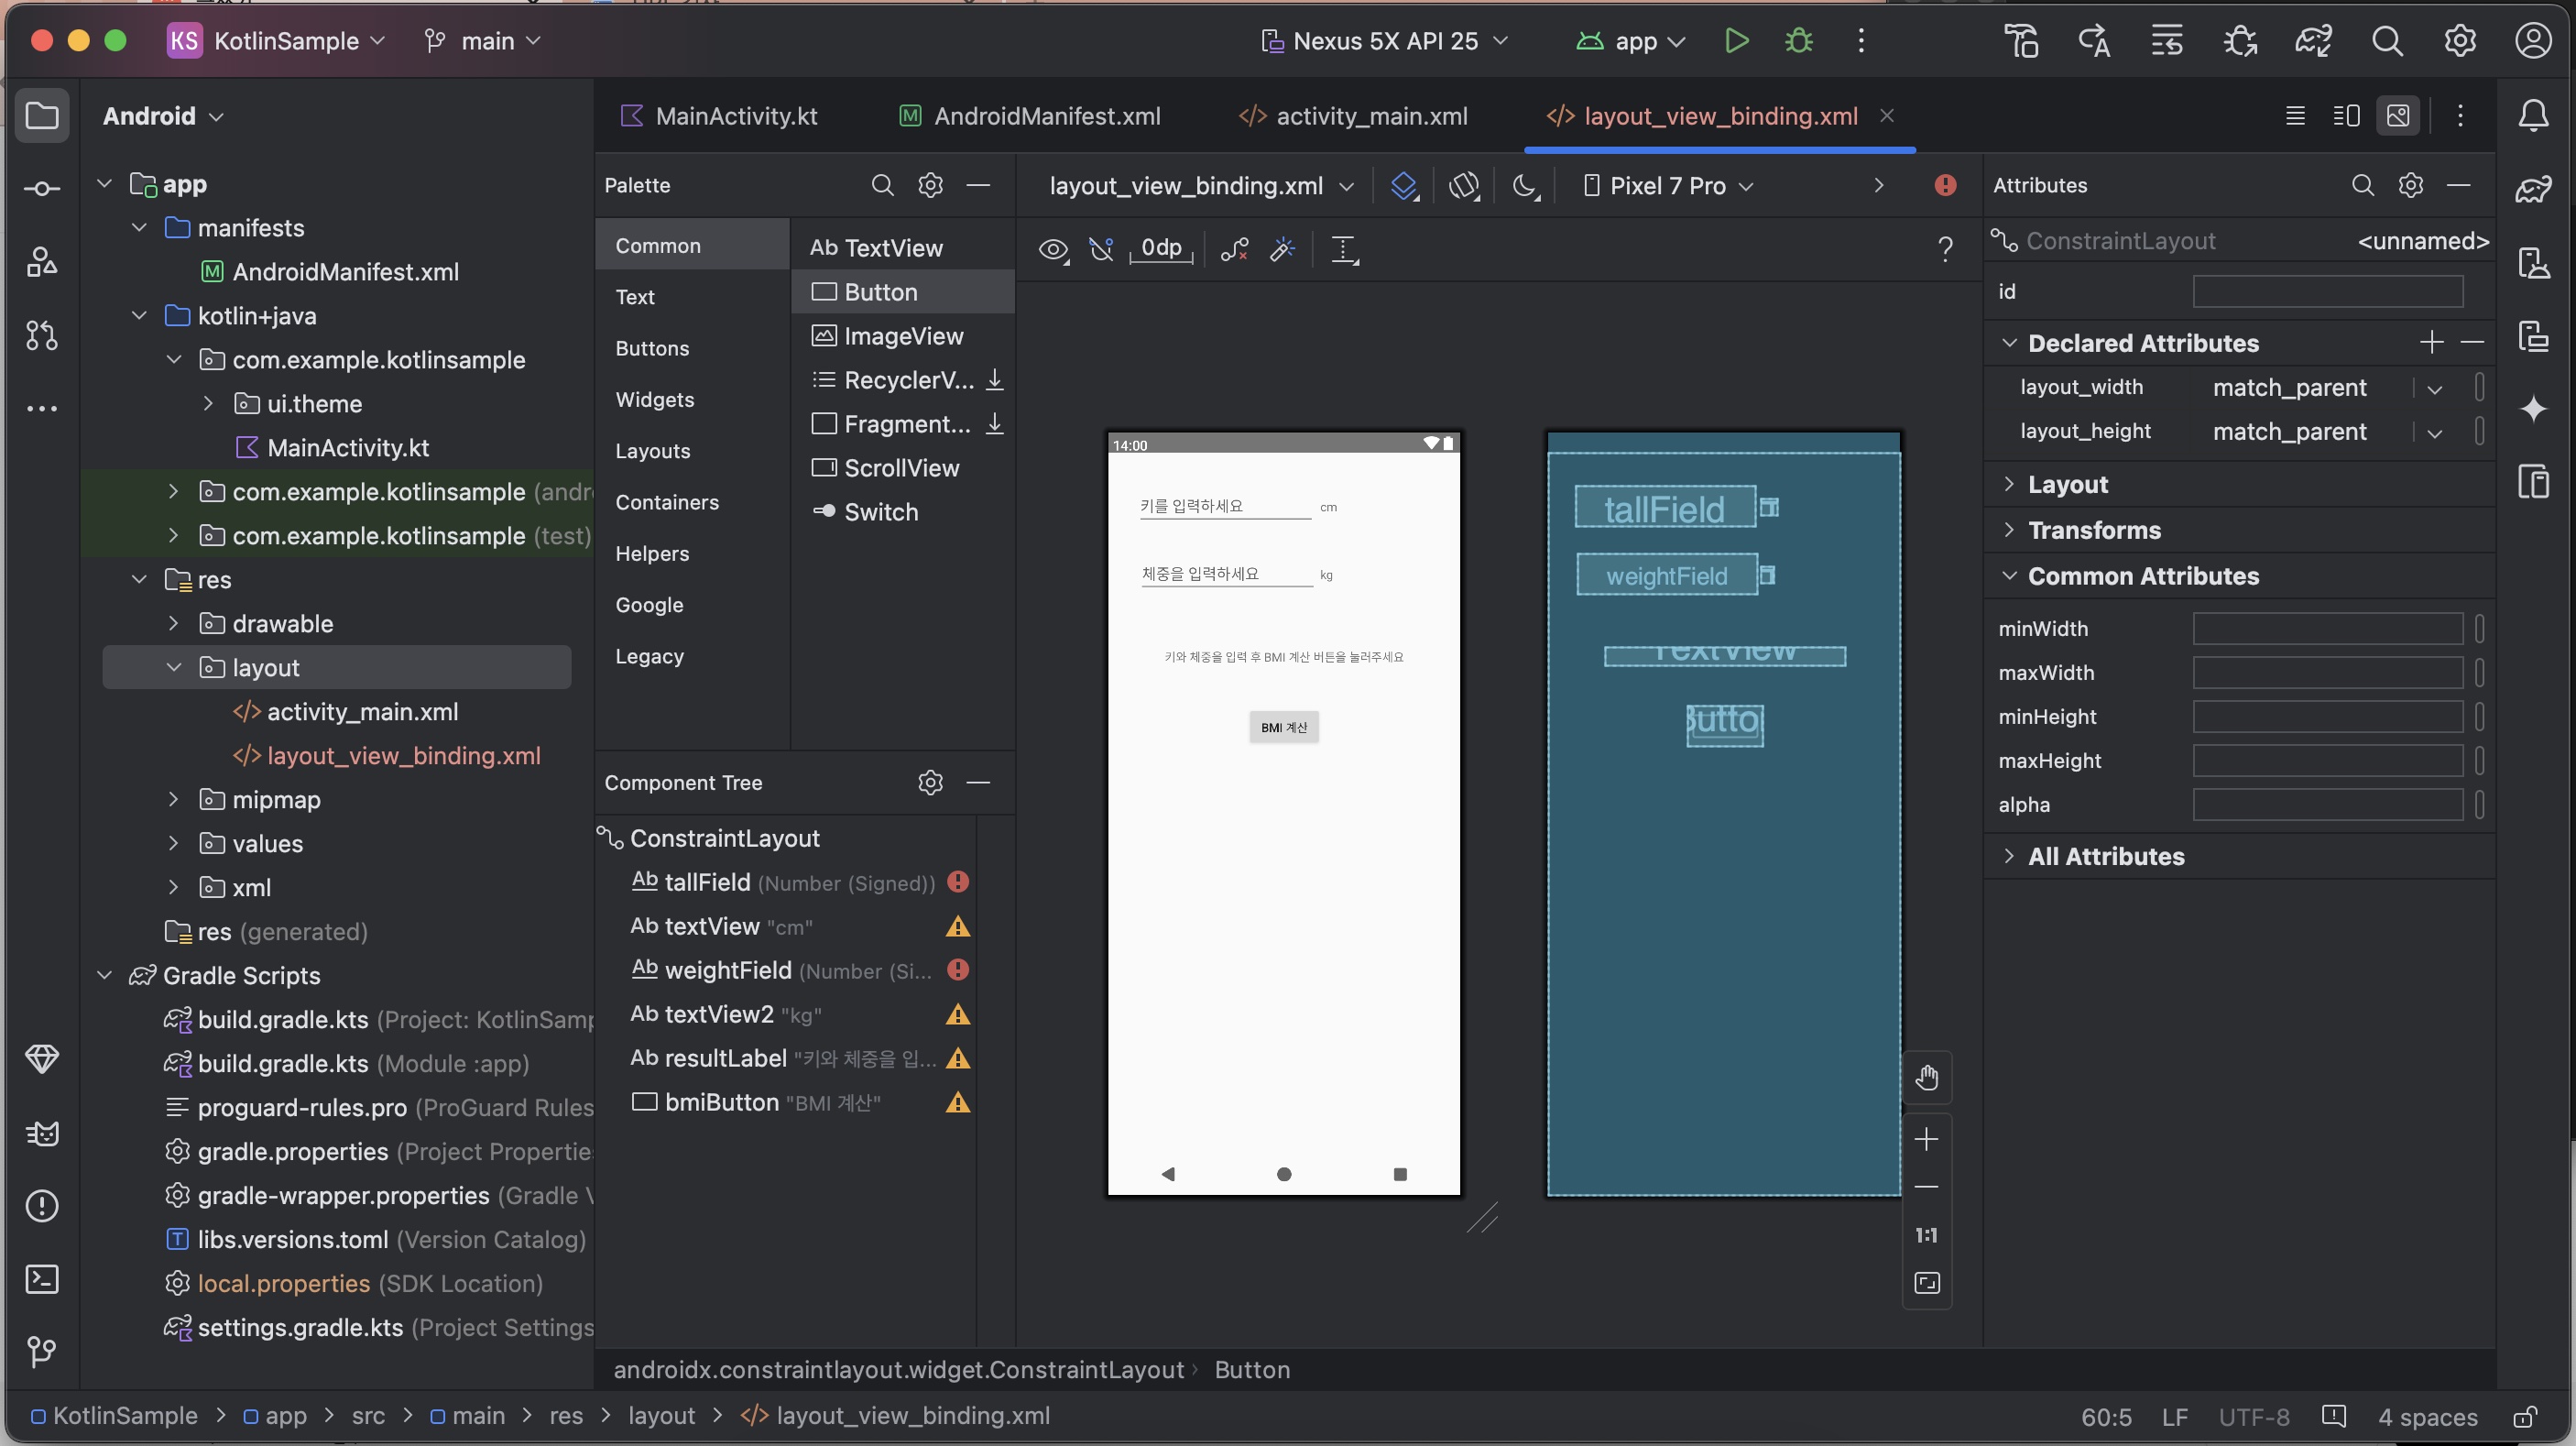This screenshot has height=1446, width=2576.
Task: Switch to the MainActivity.kt tab
Action: click(x=735, y=116)
